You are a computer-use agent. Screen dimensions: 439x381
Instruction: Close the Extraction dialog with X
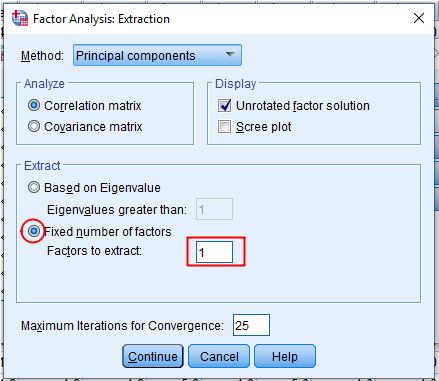click(419, 18)
